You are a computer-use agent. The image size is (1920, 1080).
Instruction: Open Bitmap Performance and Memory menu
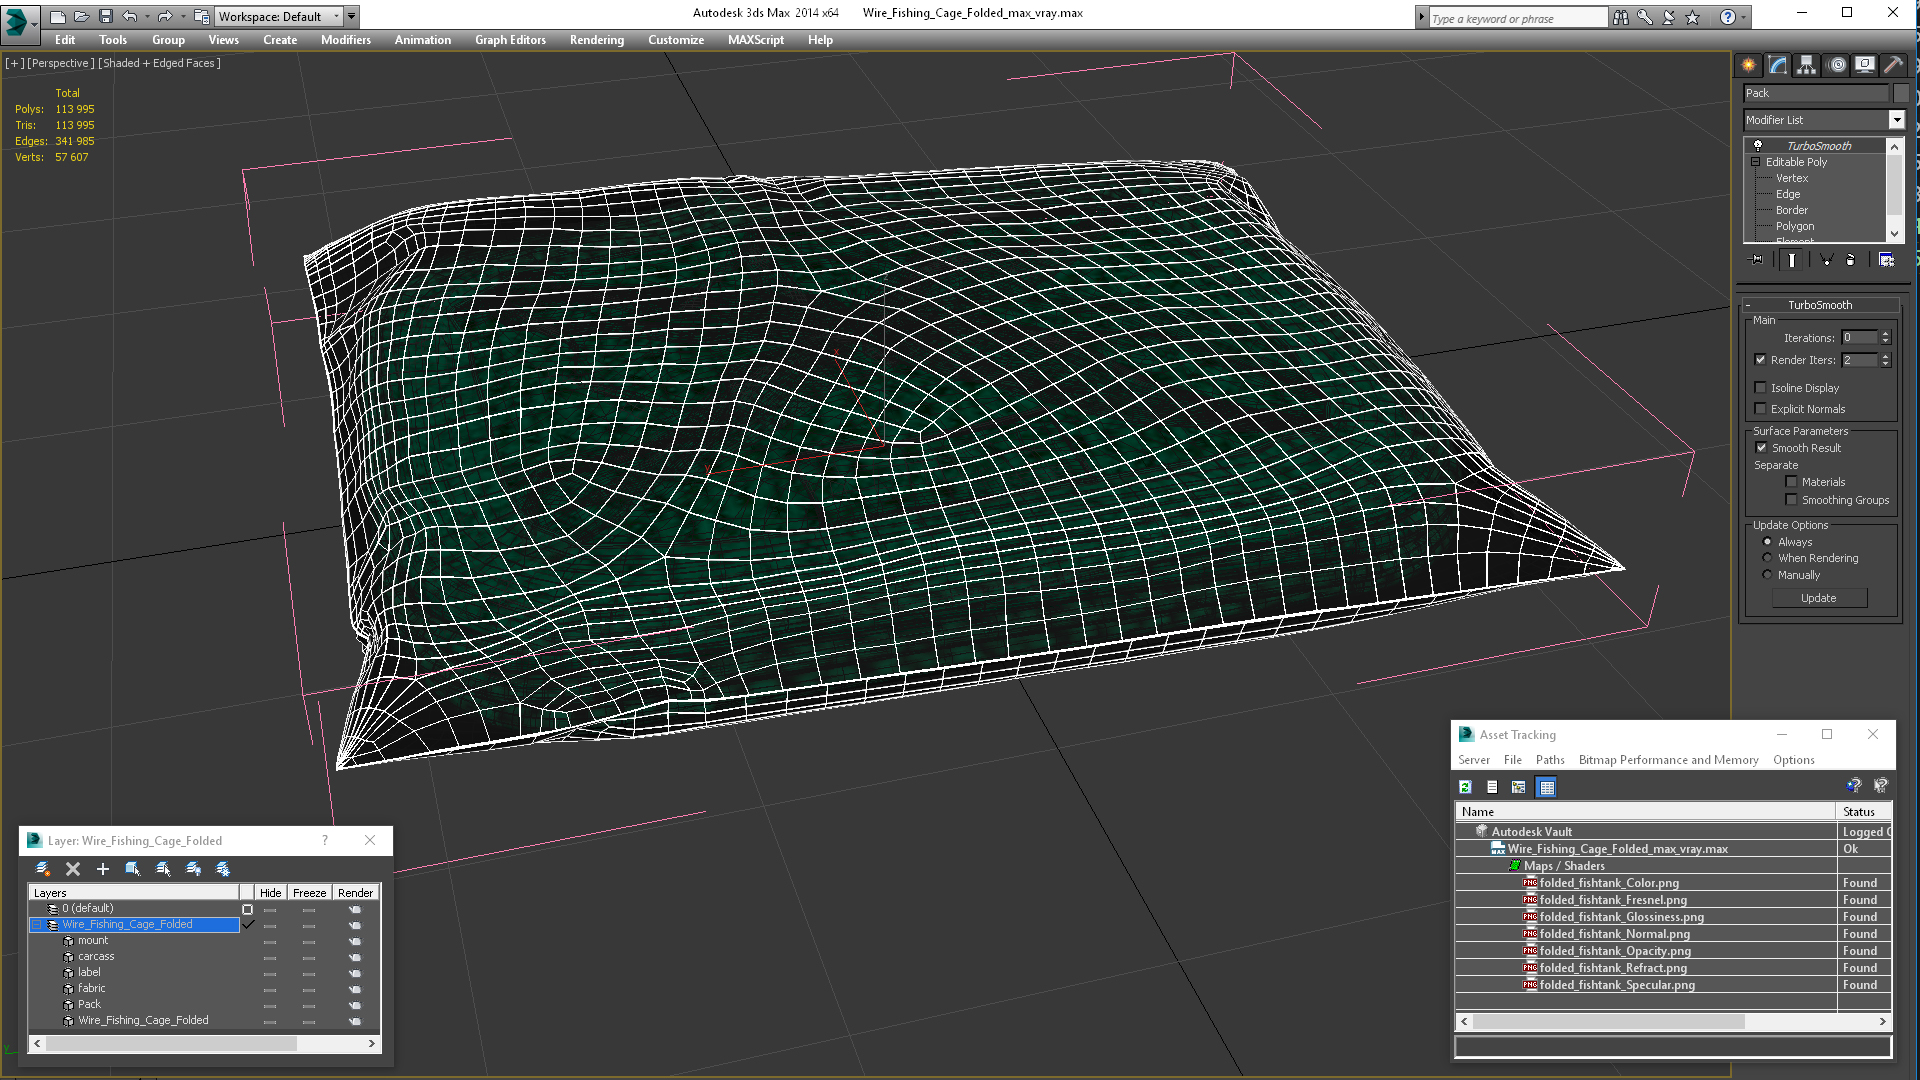[x=1668, y=760]
